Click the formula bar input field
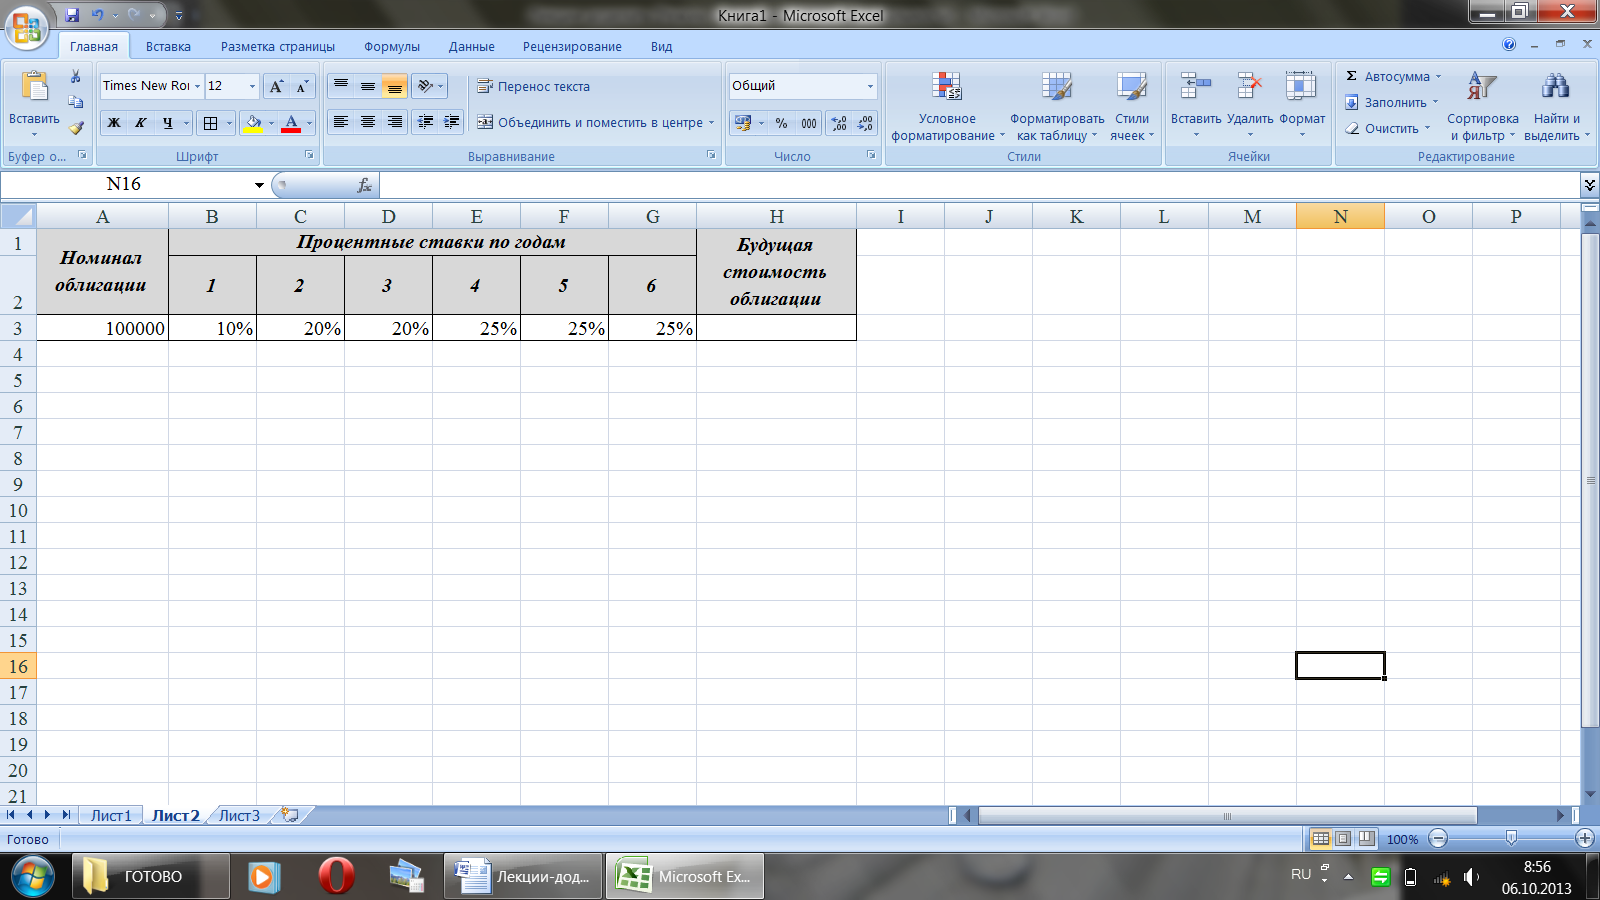 (x=978, y=185)
